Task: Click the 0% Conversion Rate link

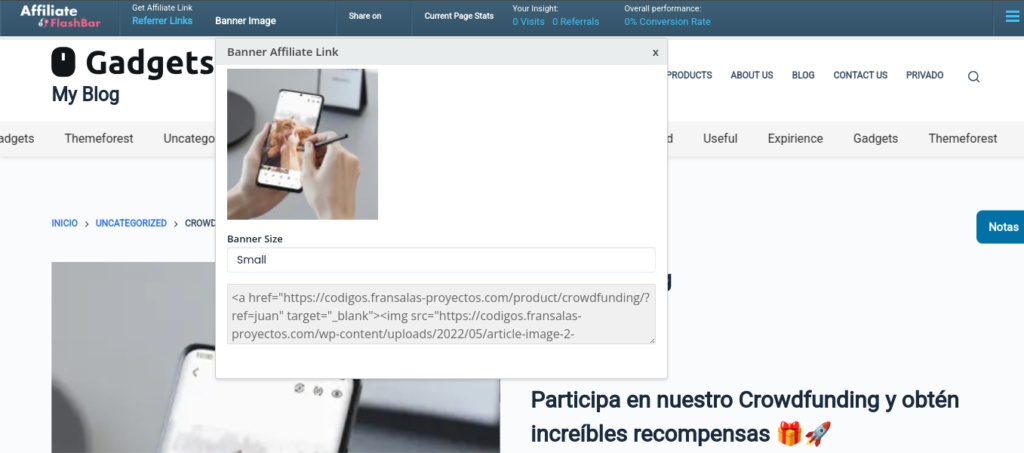Action: (x=667, y=22)
